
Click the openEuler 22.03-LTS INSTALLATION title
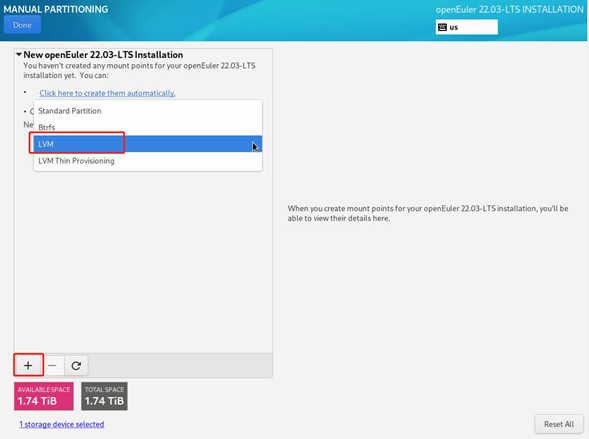[x=509, y=9]
